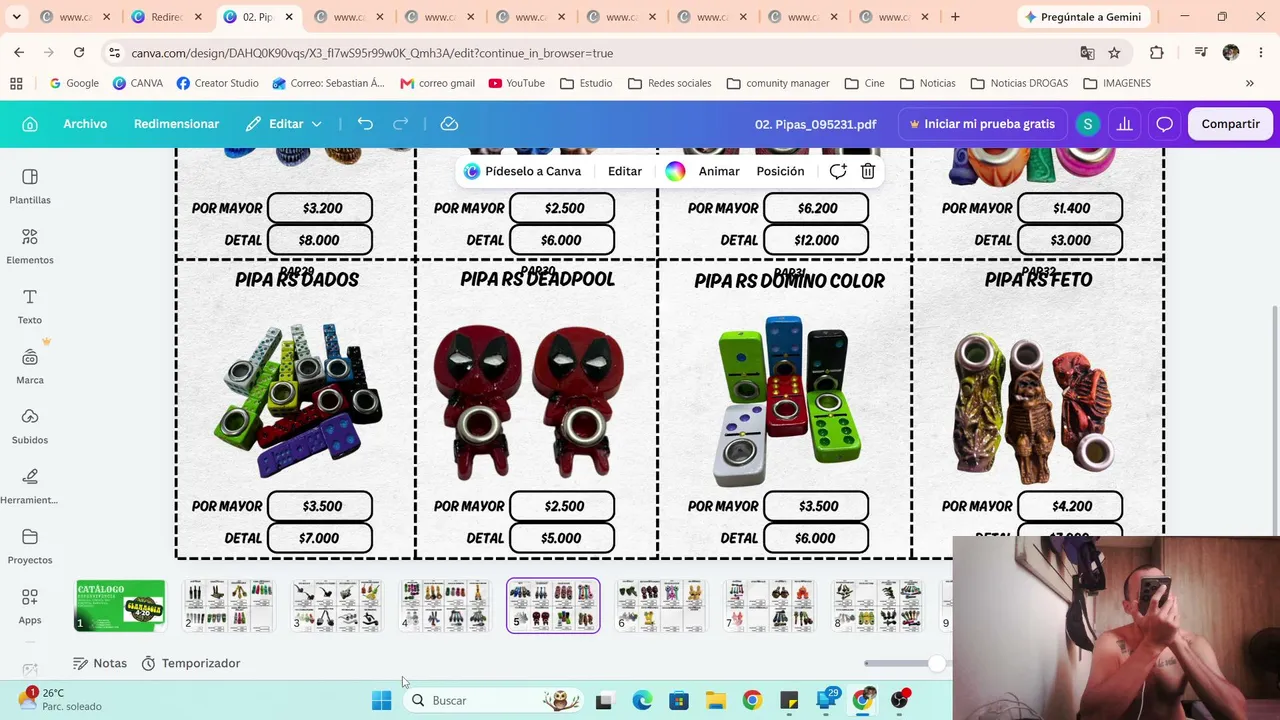
Task: Click Editar in the floating toolbar
Action: [625, 171]
